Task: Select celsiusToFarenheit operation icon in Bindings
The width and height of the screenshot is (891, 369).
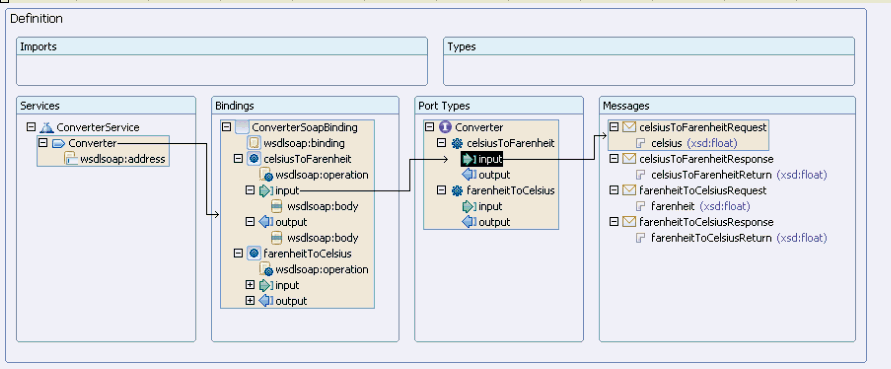Action: click(x=254, y=159)
